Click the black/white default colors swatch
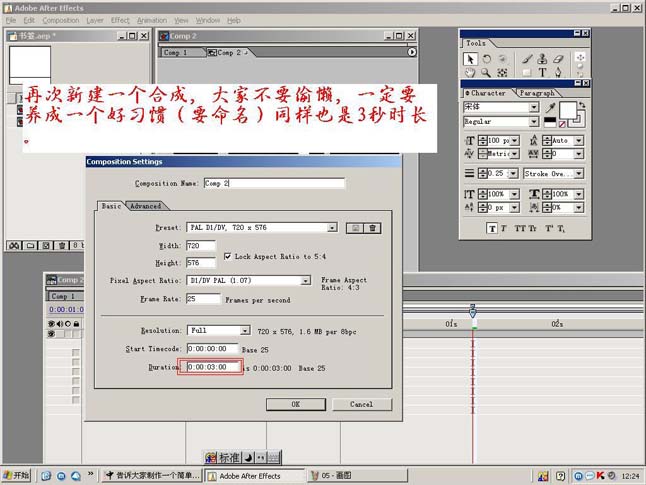Viewport: 646px width, 485px height. tap(550, 122)
